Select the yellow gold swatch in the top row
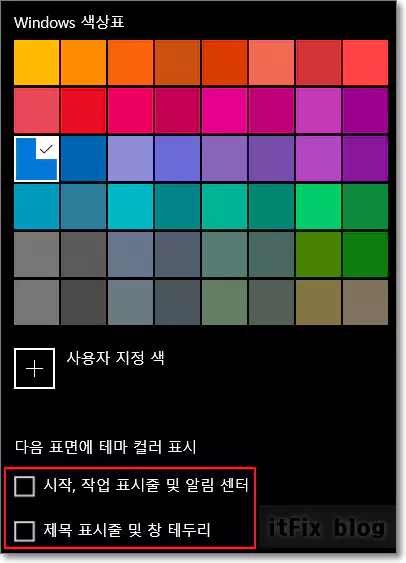 point(37,62)
